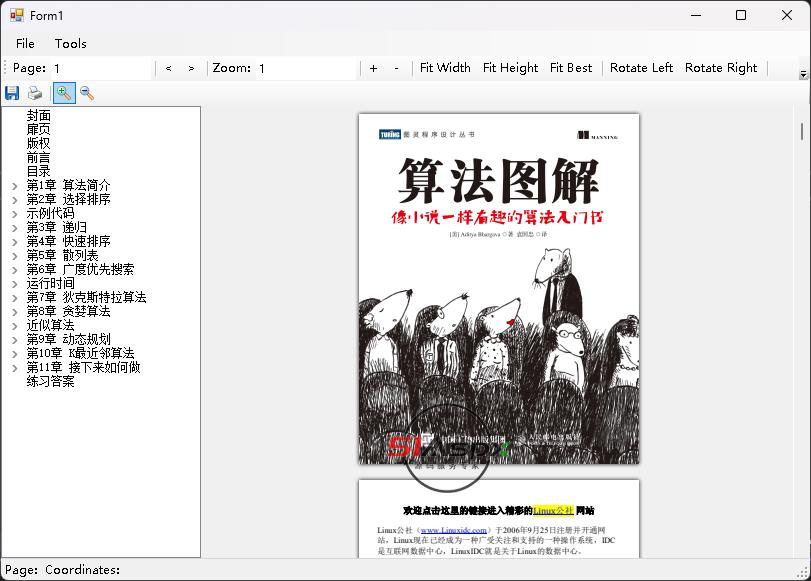Rotate the page with Rotate Right
811x581 pixels.
point(721,68)
